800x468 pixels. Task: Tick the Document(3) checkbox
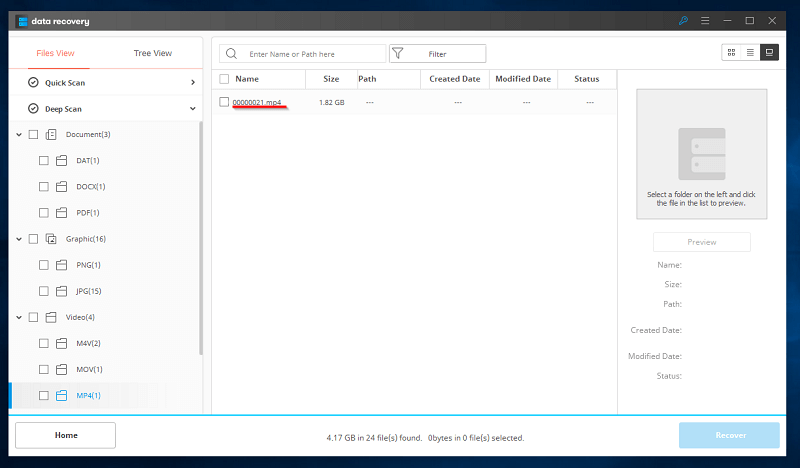pos(33,135)
